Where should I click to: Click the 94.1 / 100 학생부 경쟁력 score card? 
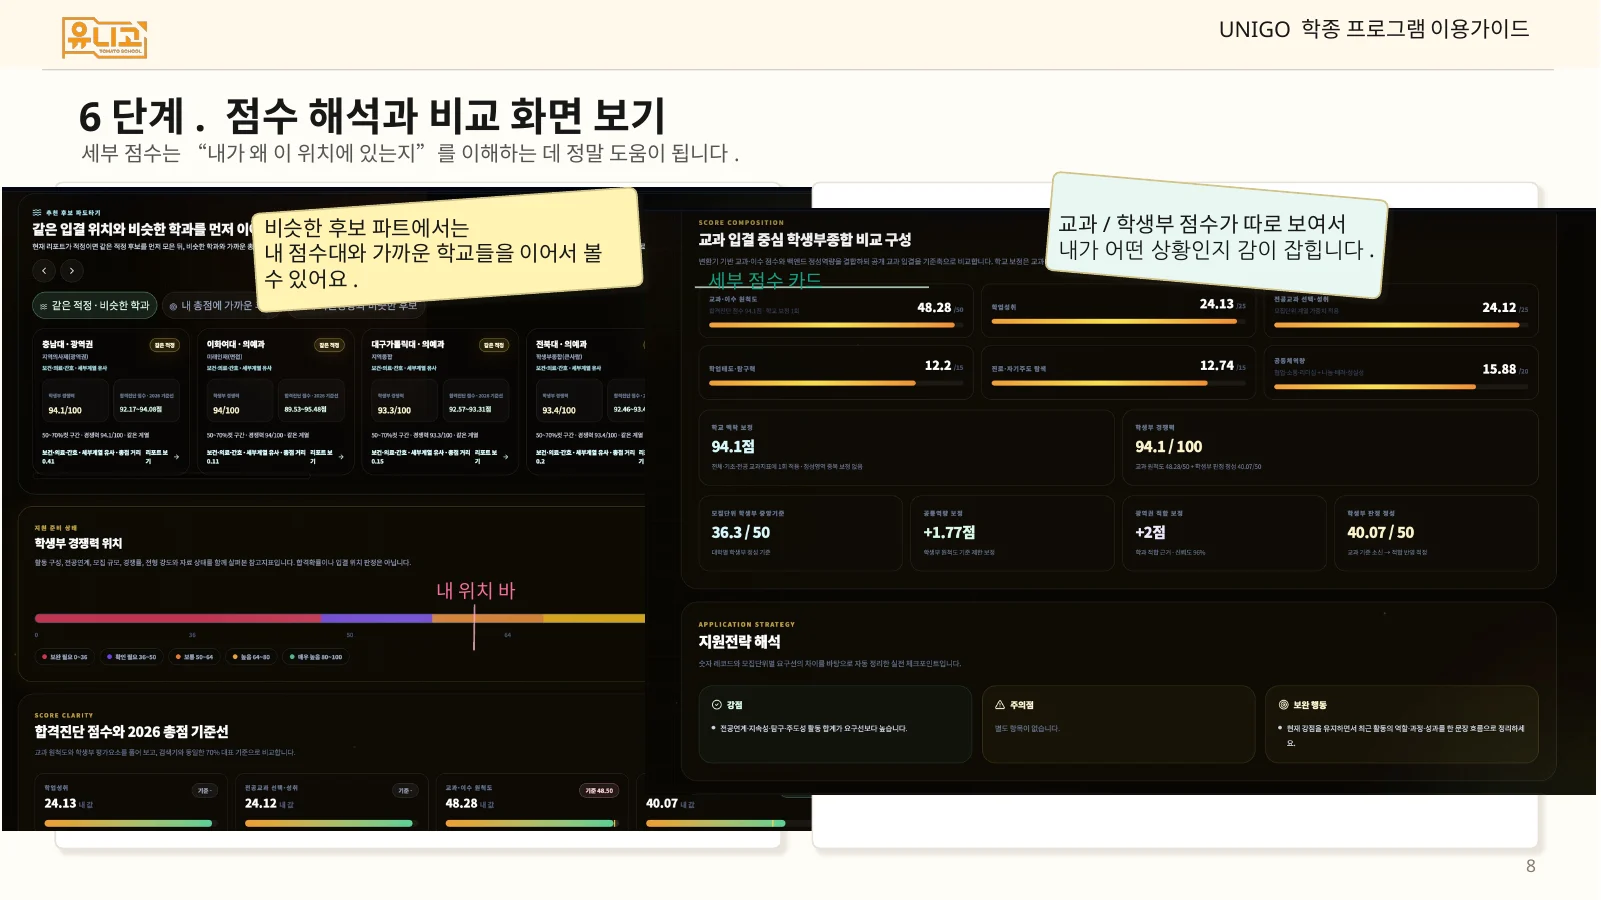coord(1330,448)
